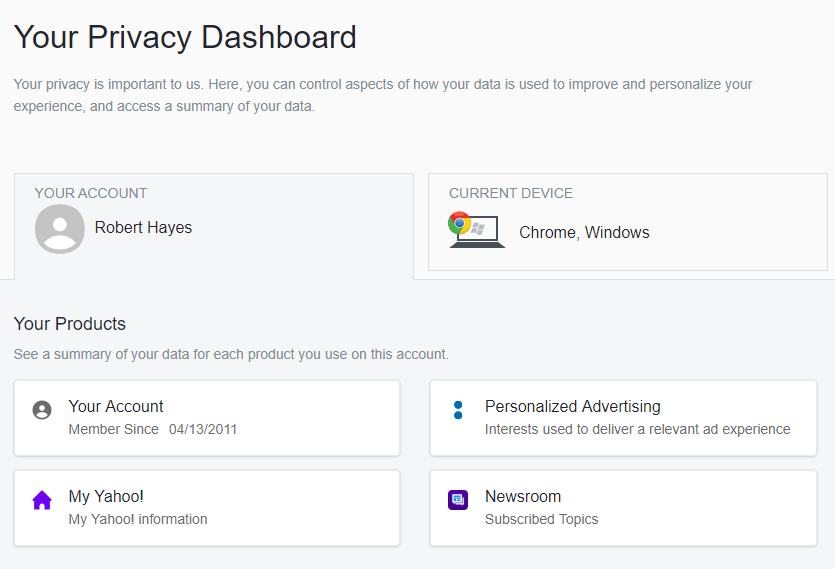Click the Chrome laptop device icon
The height and width of the screenshot is (569, 835).
point(477,230)
